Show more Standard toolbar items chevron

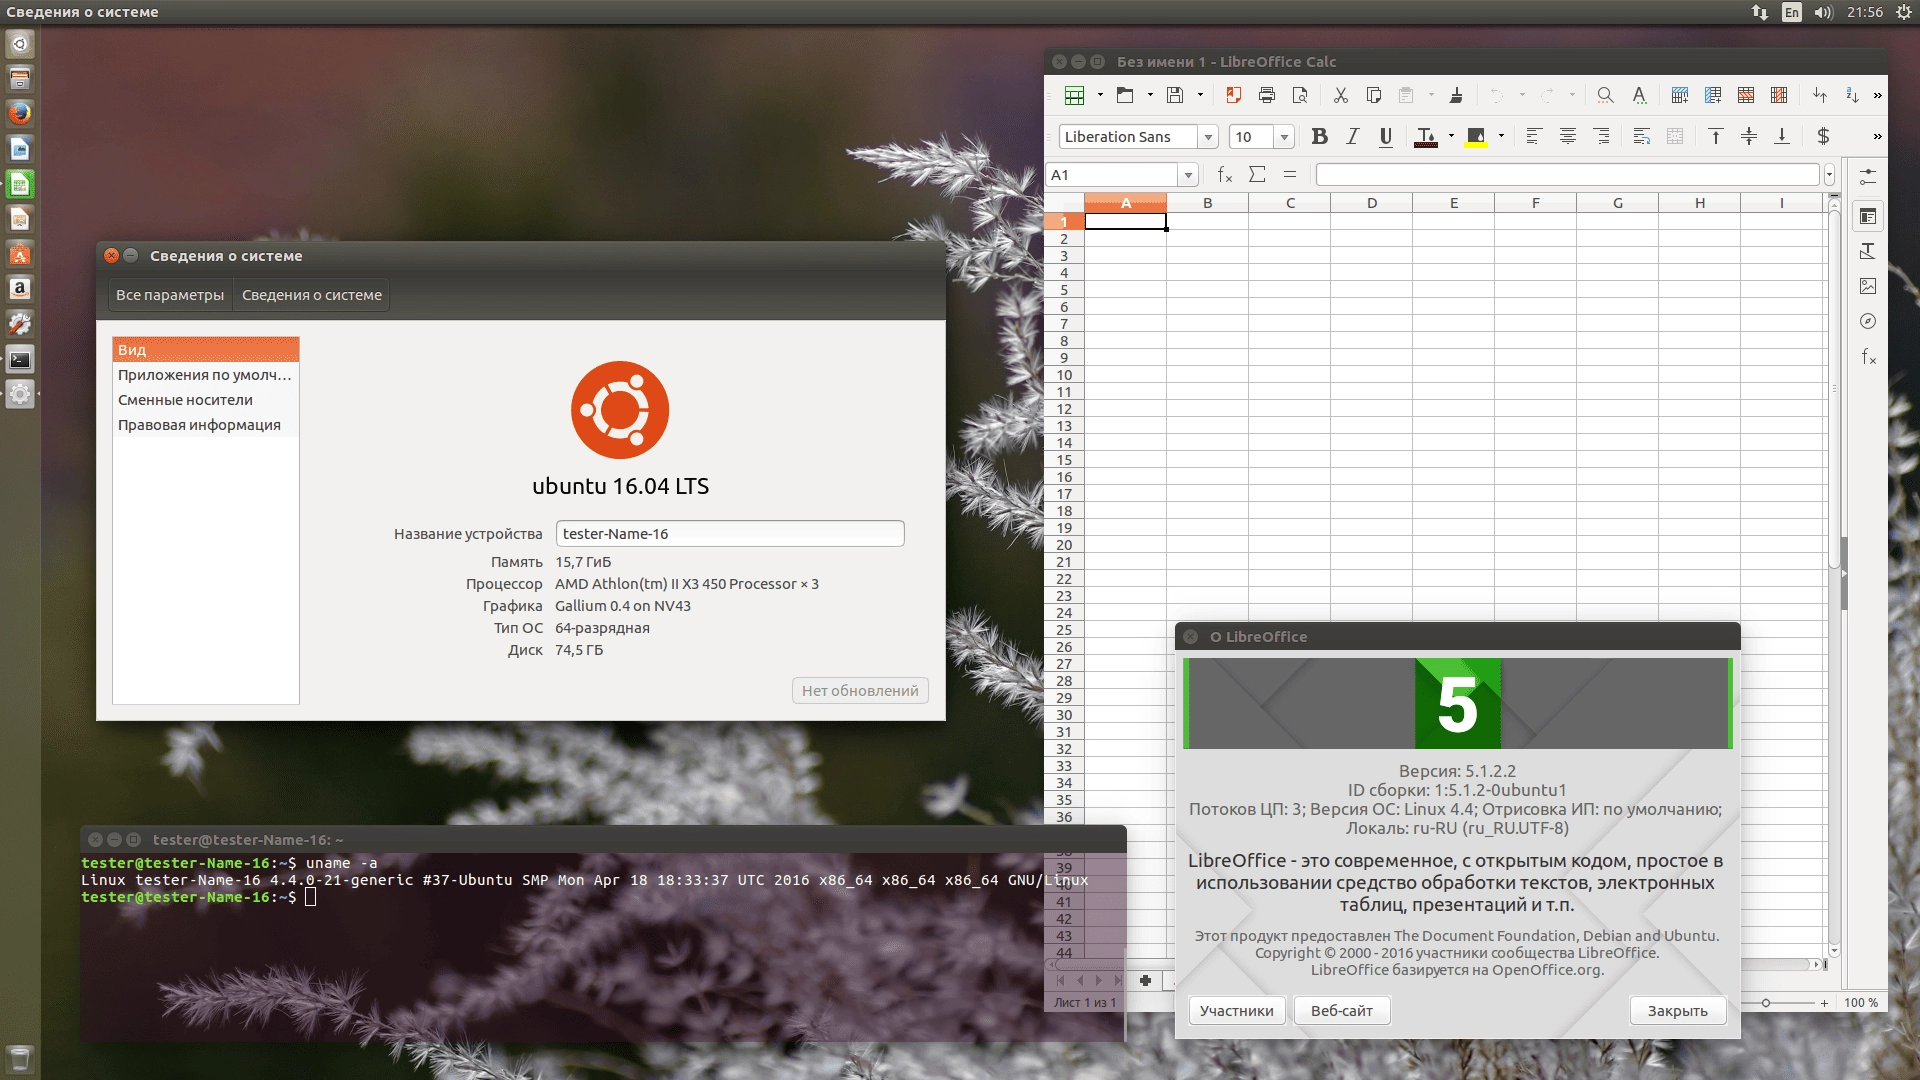pyautogui.click(x=1877, y=95)
